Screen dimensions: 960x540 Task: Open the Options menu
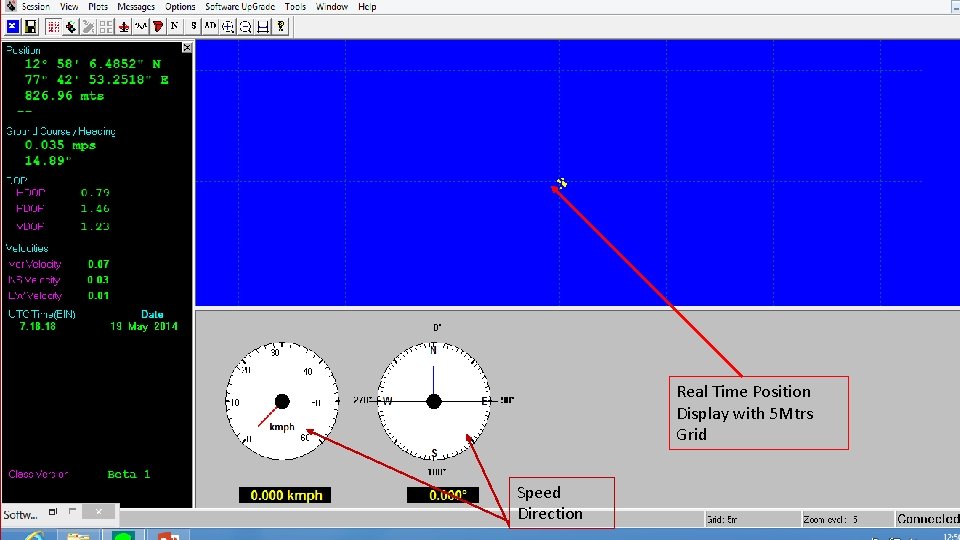pyautogui.click(x=180, y=7)
